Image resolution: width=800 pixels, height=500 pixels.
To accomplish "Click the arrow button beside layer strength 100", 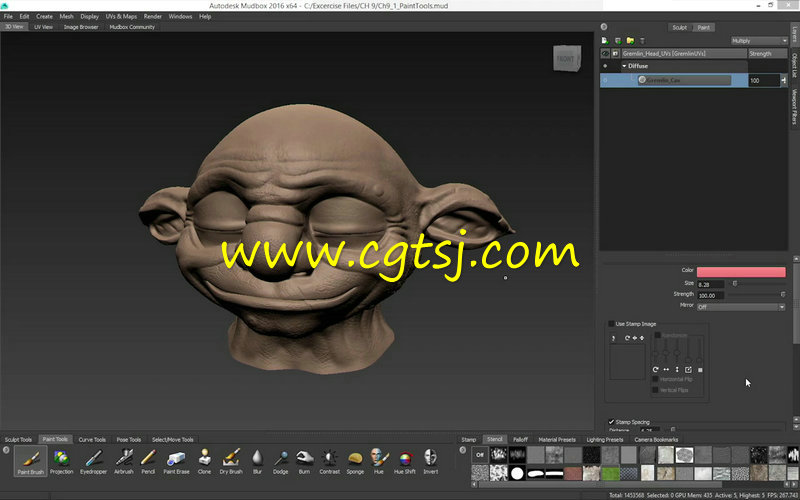I will (x=784, y=80).
